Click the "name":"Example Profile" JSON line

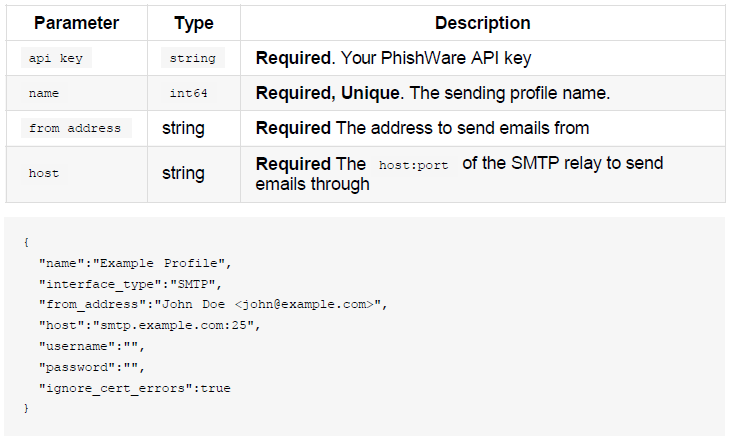coord(135,263)
